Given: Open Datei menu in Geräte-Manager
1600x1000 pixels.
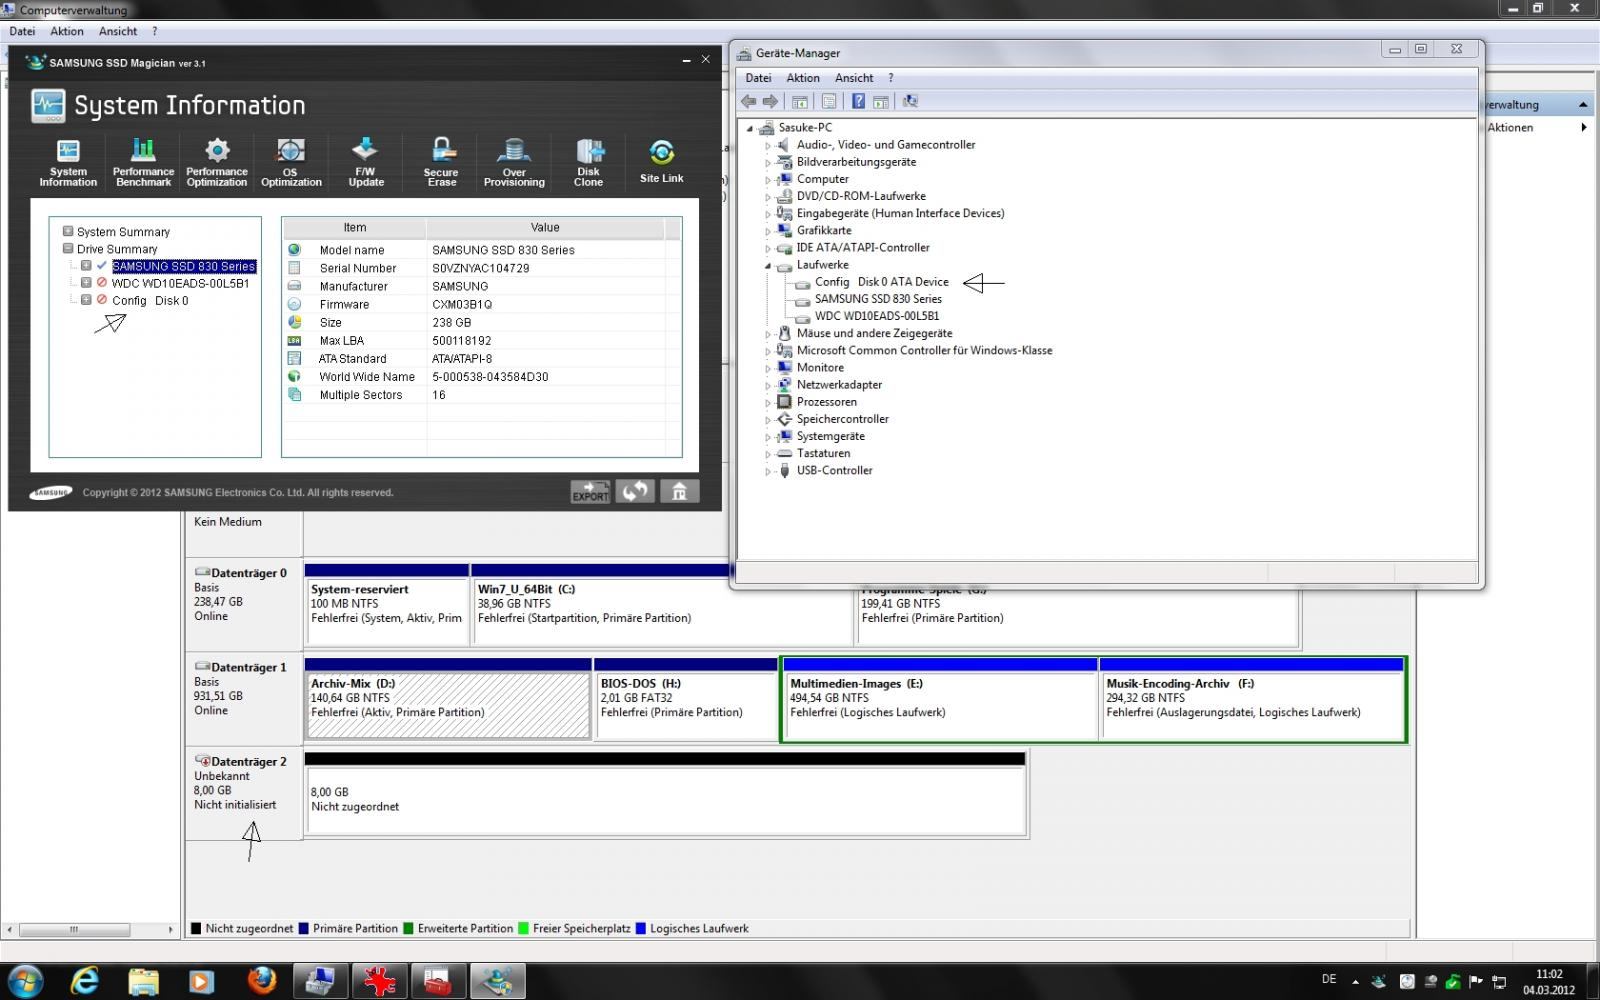Looking at the screenshot, I should coord(758,78).
